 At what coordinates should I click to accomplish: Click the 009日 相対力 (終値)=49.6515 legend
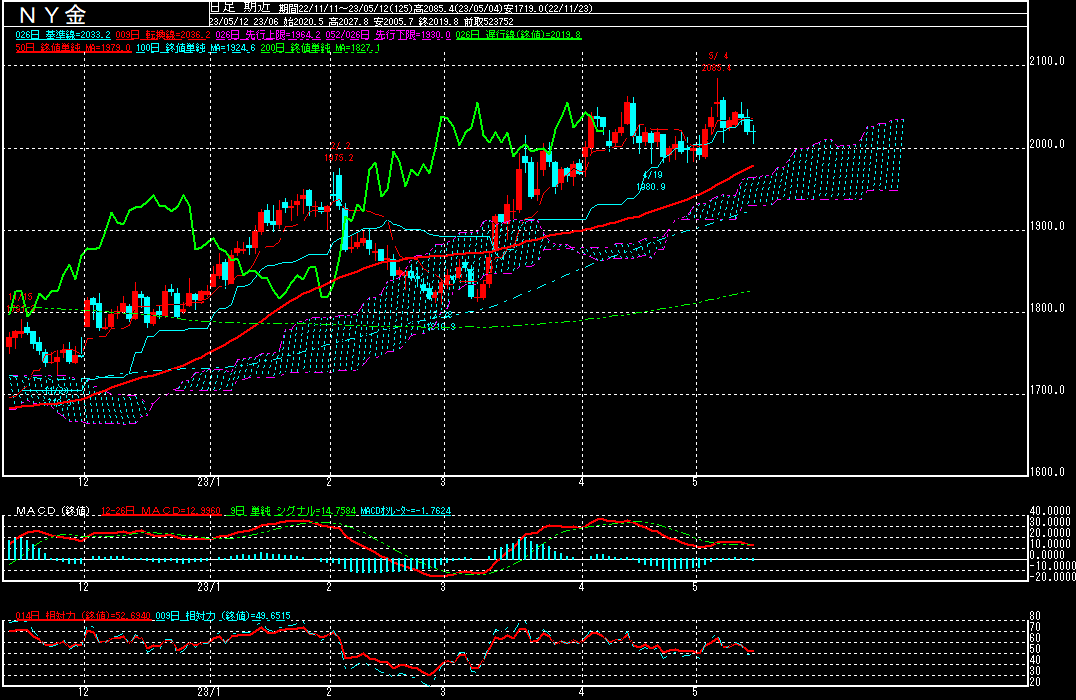[x=223, y=616]
